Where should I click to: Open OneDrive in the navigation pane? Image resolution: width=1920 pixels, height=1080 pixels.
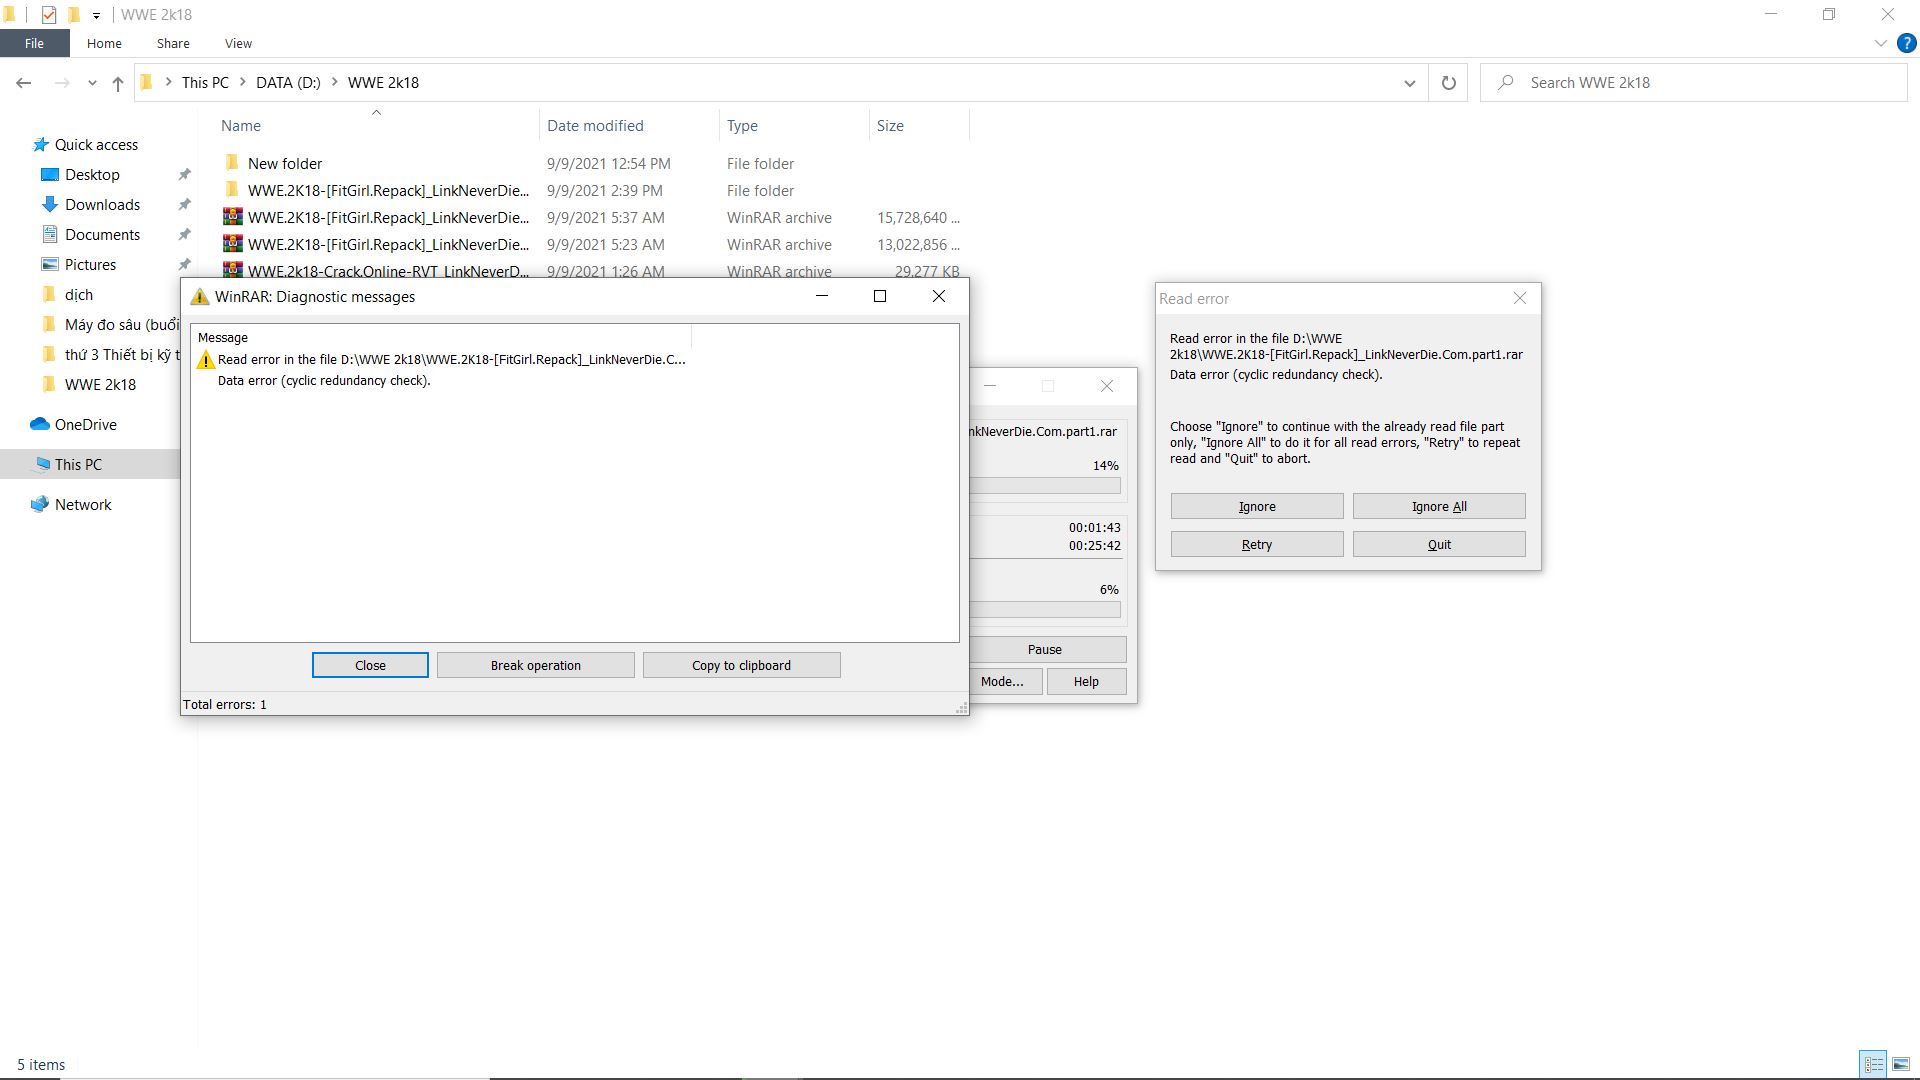click(85, 424)
